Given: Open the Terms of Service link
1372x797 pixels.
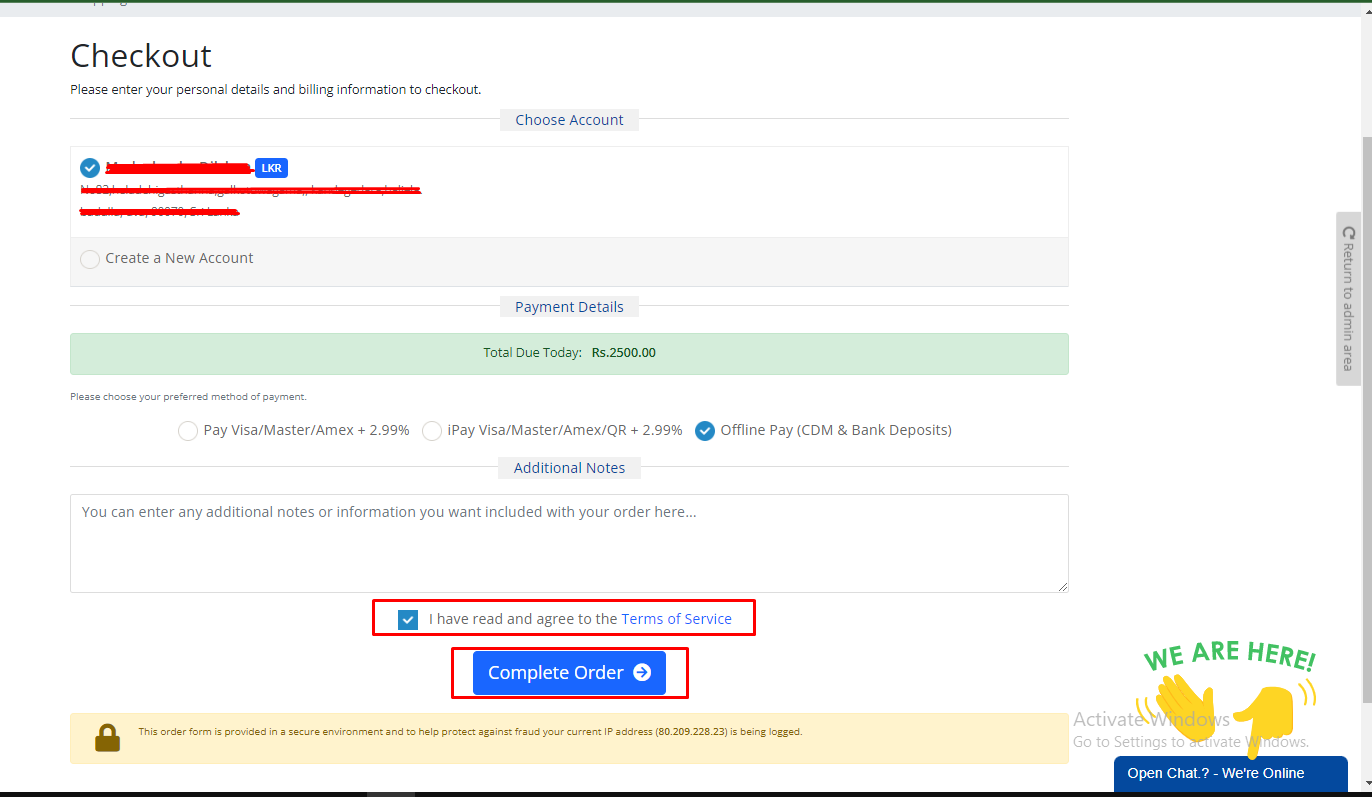Looking at the screenshot, I should (676, 619).
